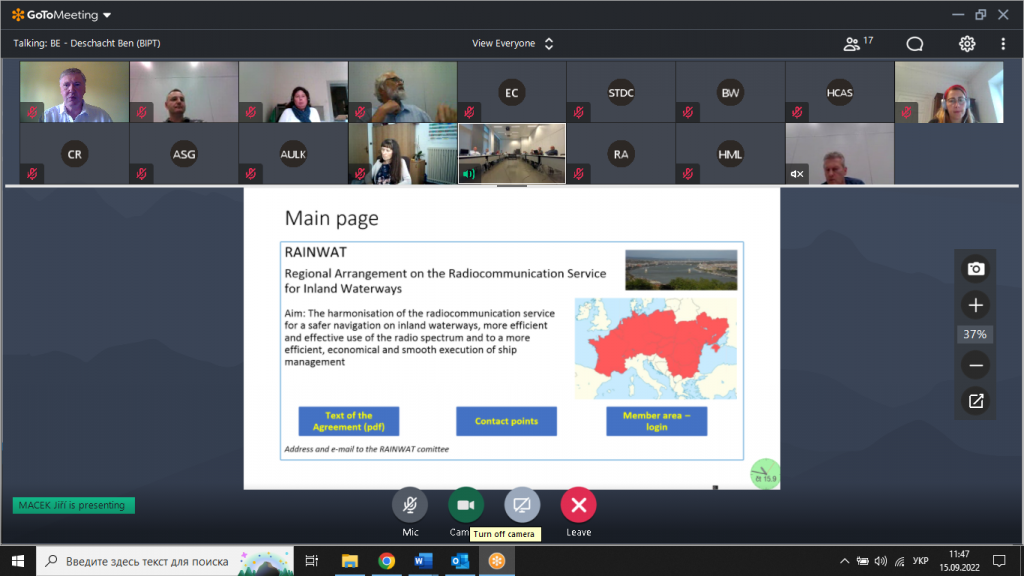The image size is (1024, 576).
Task: Open Google Chrome from the taskbar
Action: point(387,561)
